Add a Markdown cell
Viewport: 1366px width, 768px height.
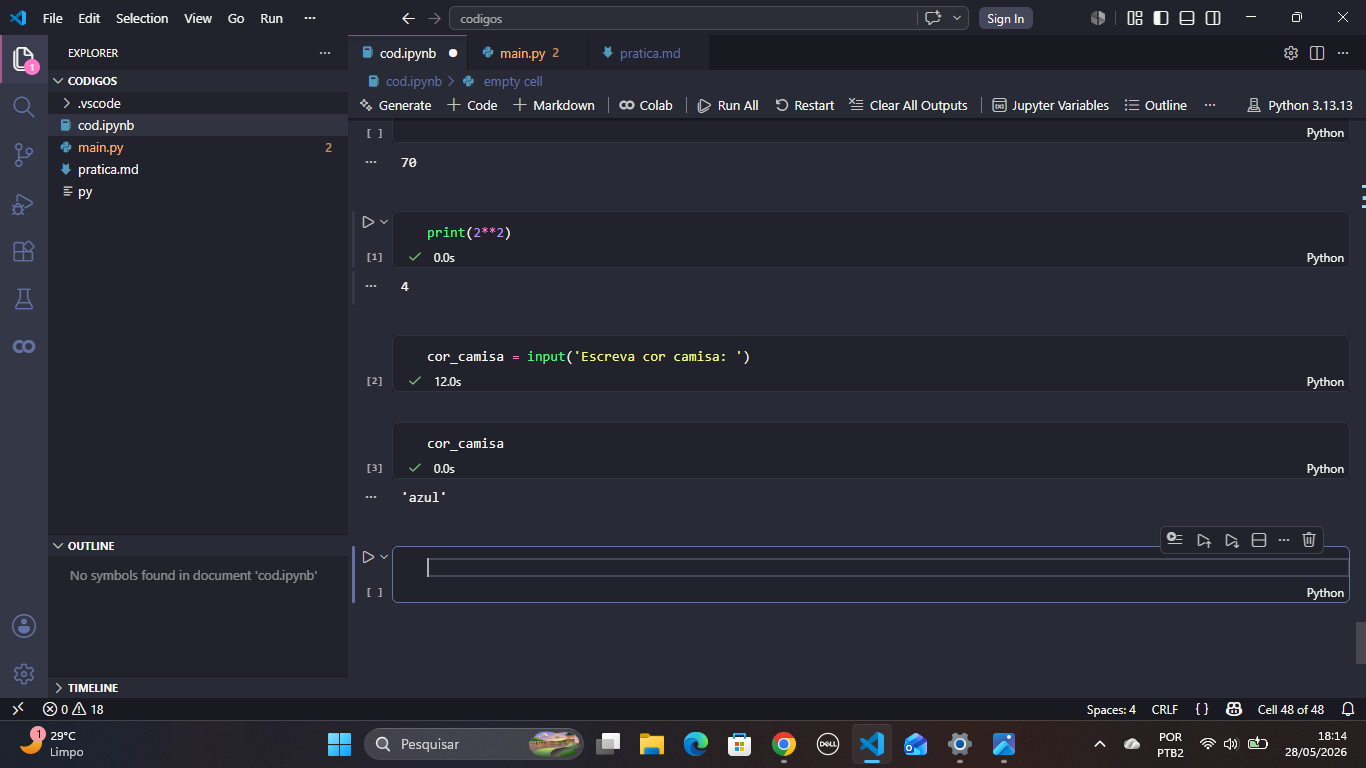553,105
